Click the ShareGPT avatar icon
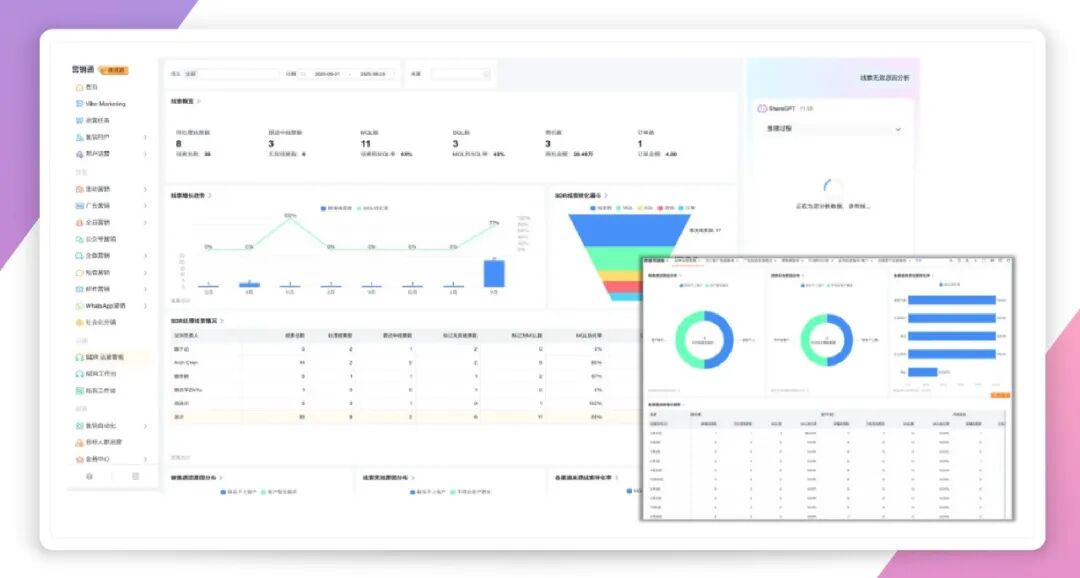1080x578 pixels. click(x=761, y=108)
